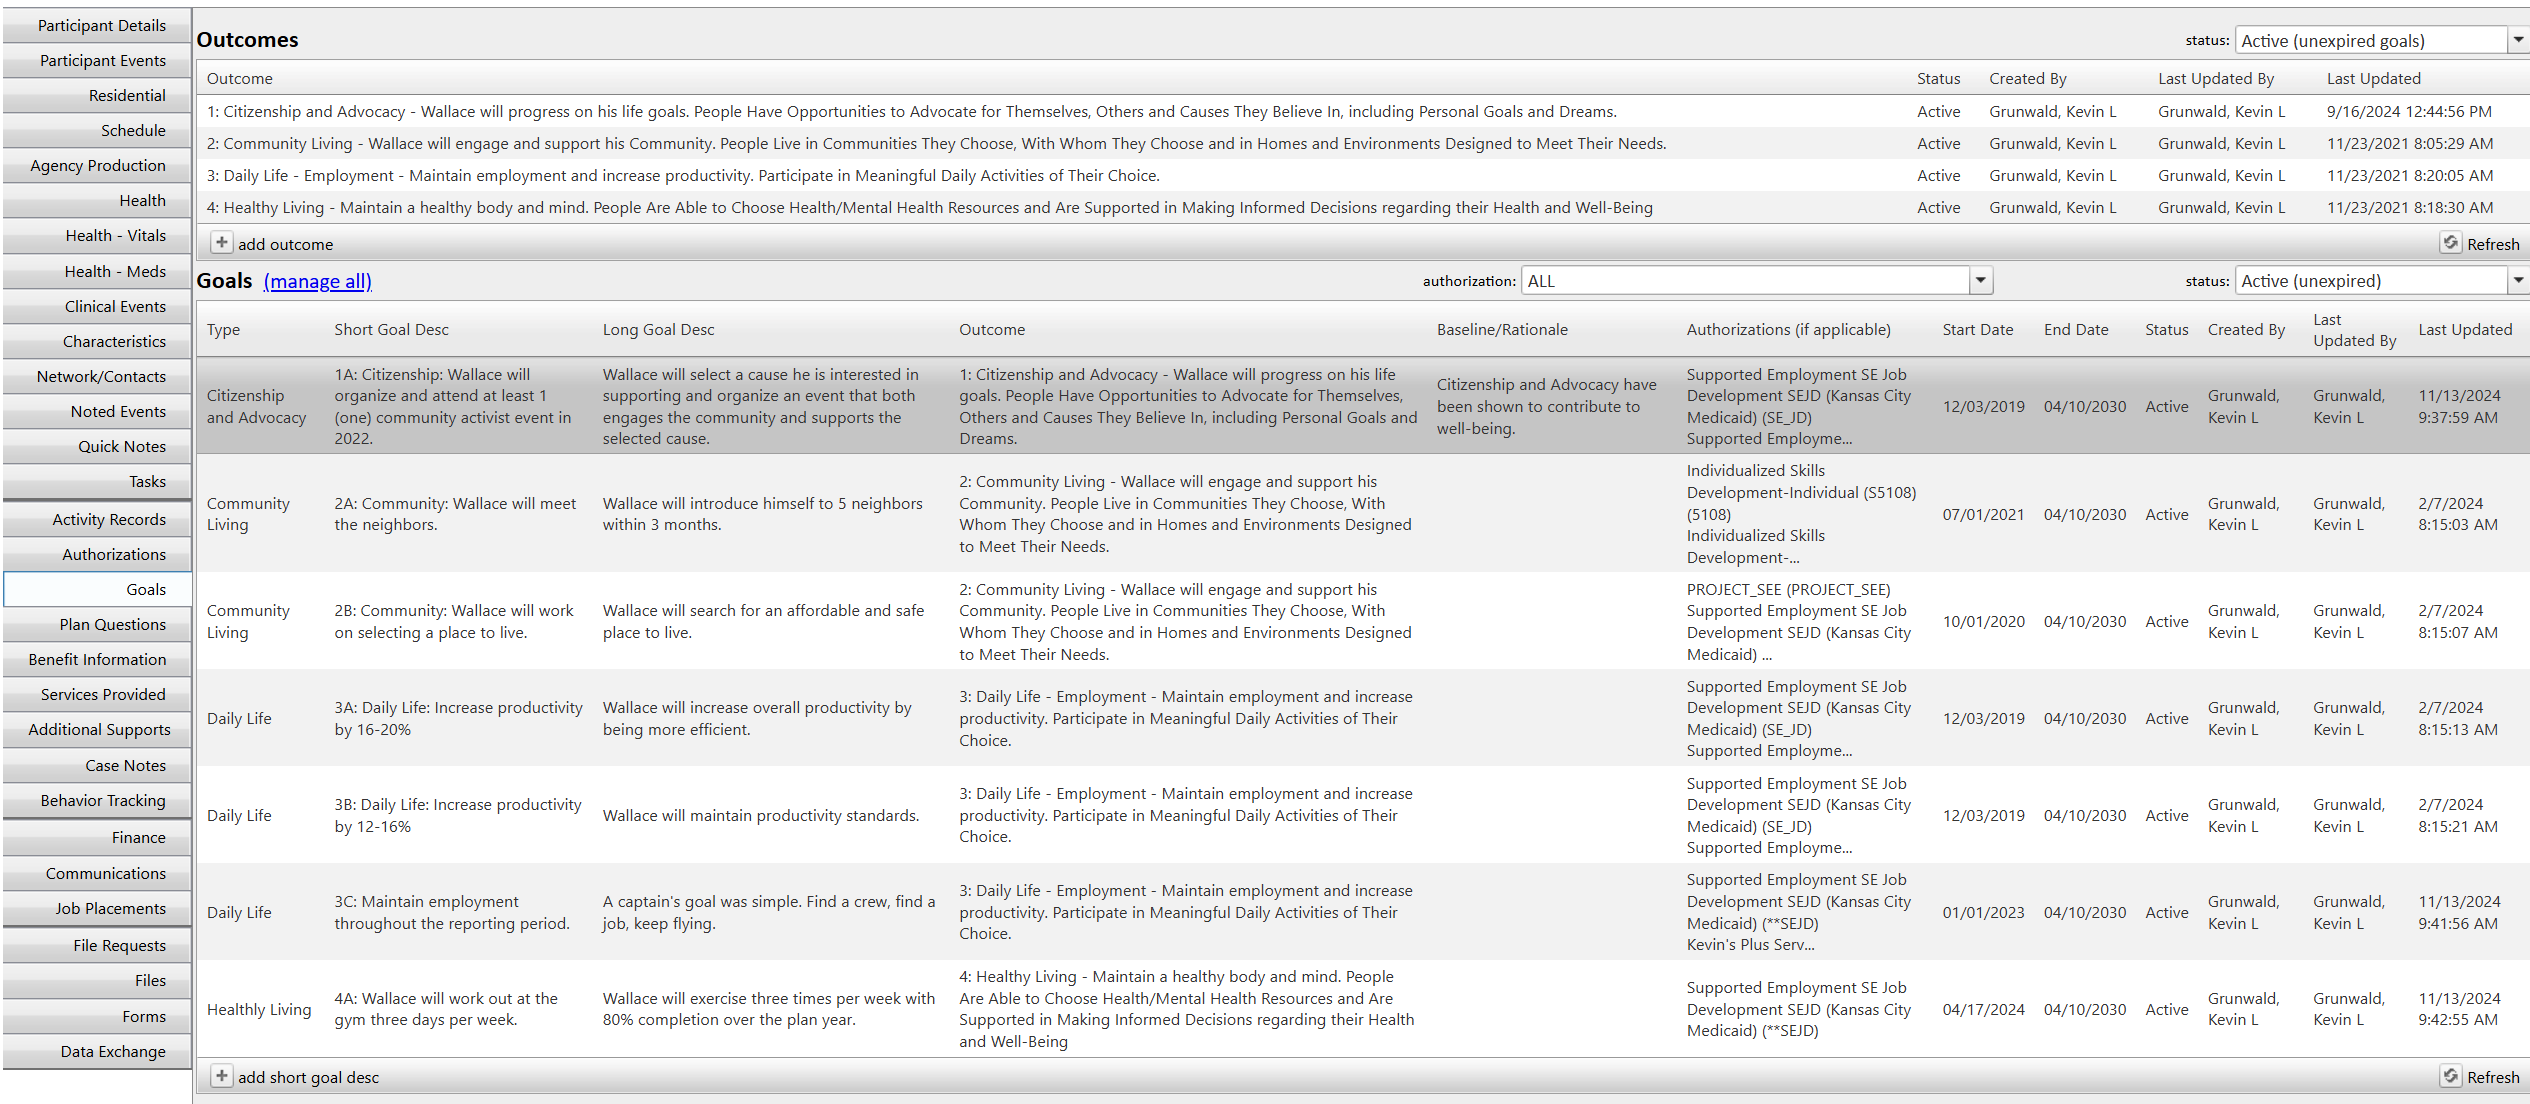This screenshot has height=1104, width=2530.
Task: Open the Health sidebar item
Action: [x=97, y=201]
